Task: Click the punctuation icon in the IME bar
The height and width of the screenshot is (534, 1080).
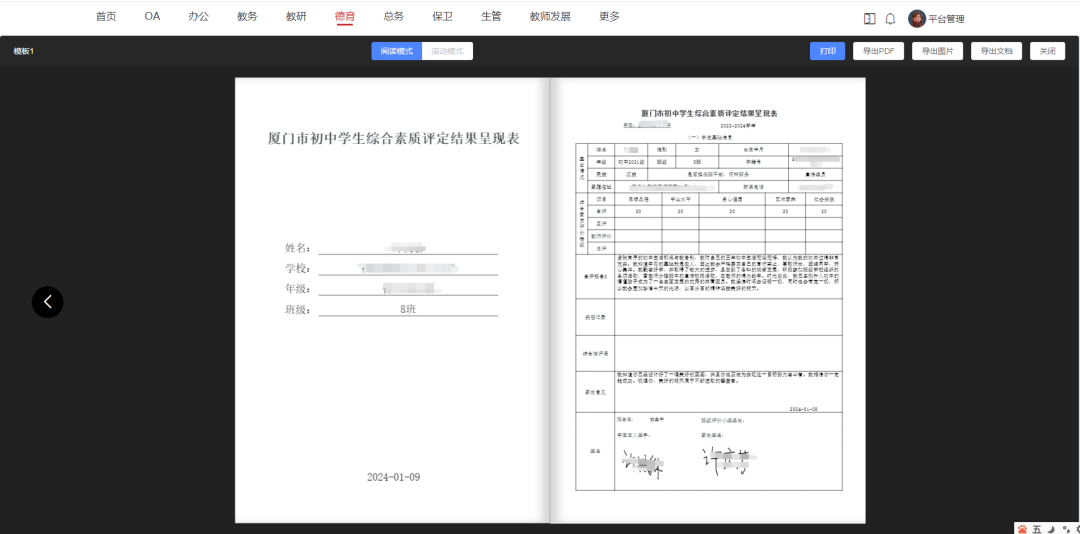Action: pyautogui.click(x=1064, y=527)
